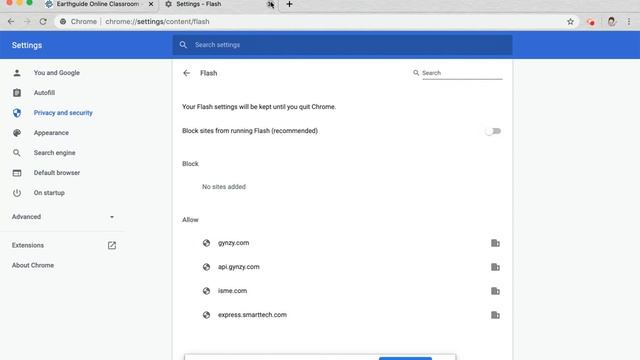
Task: Click the Extensions external-link icon
Action: tap(112, 245)
